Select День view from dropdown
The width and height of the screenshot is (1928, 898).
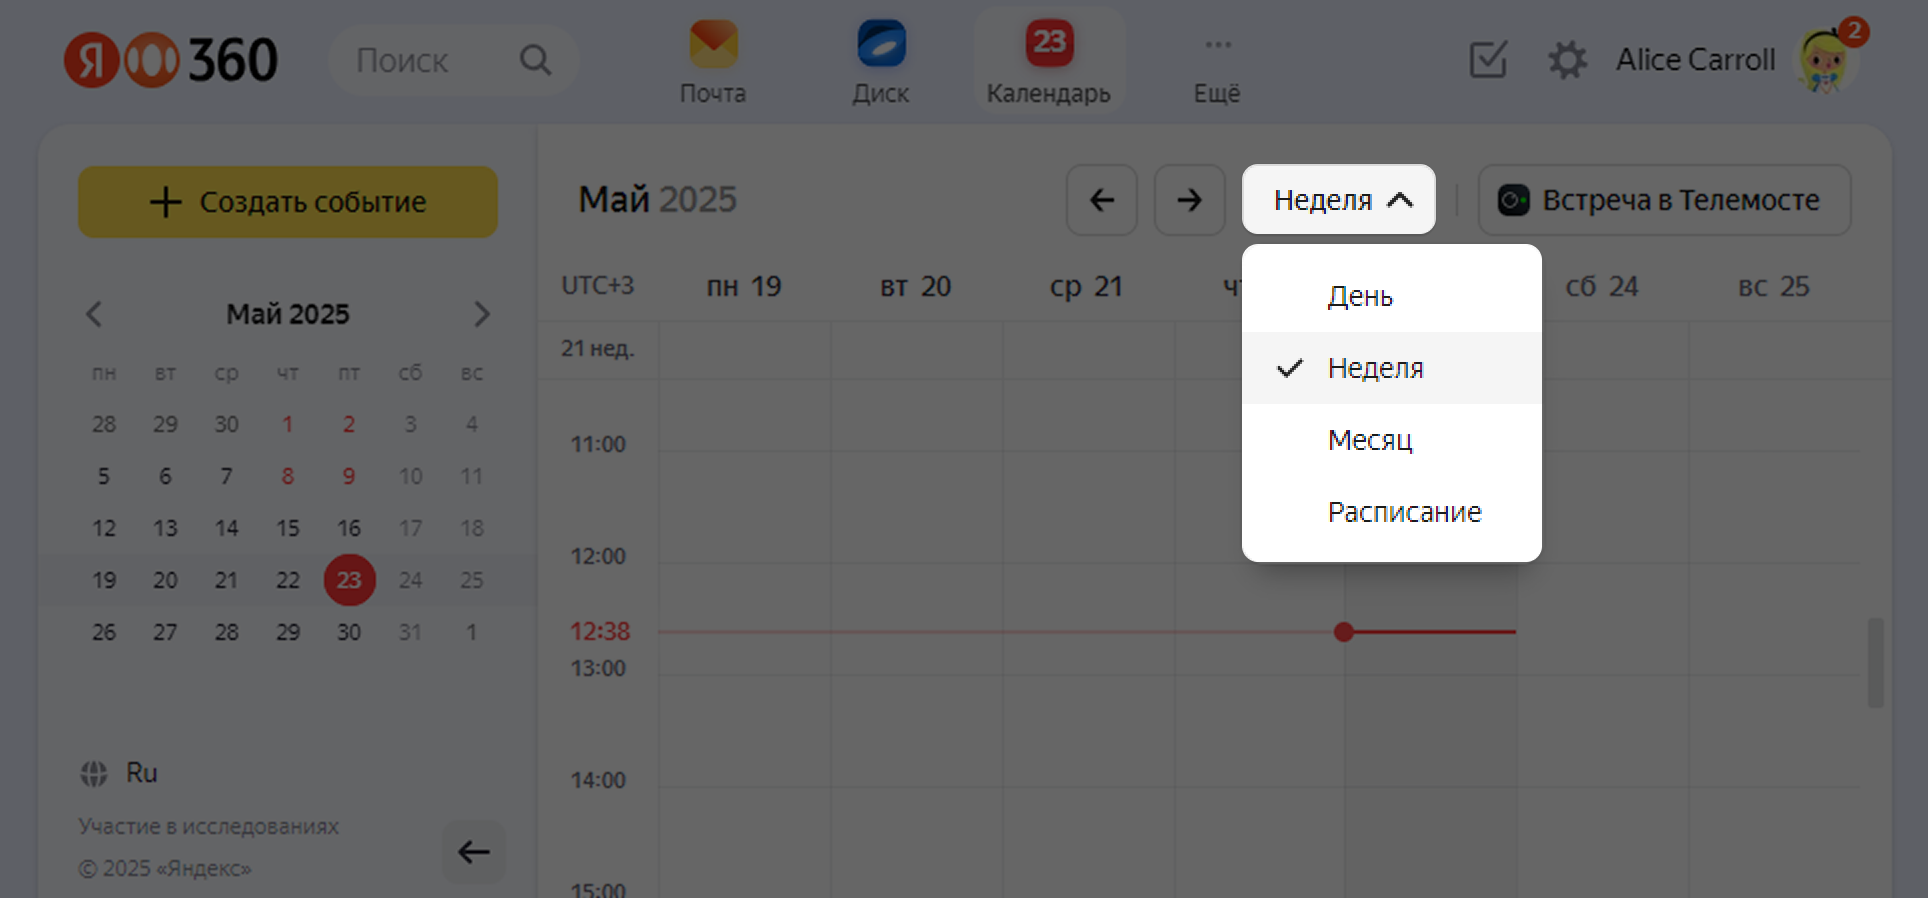[1360, 296]
